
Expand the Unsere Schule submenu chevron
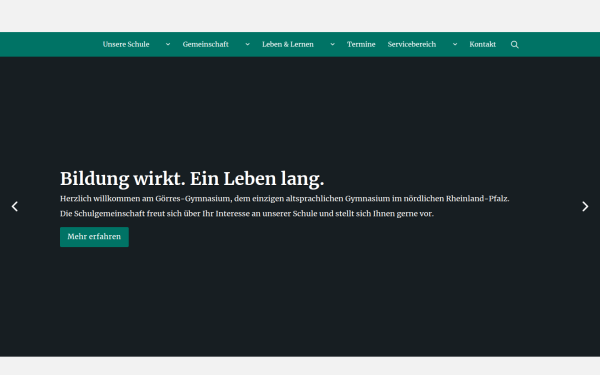tap(168, 44)
